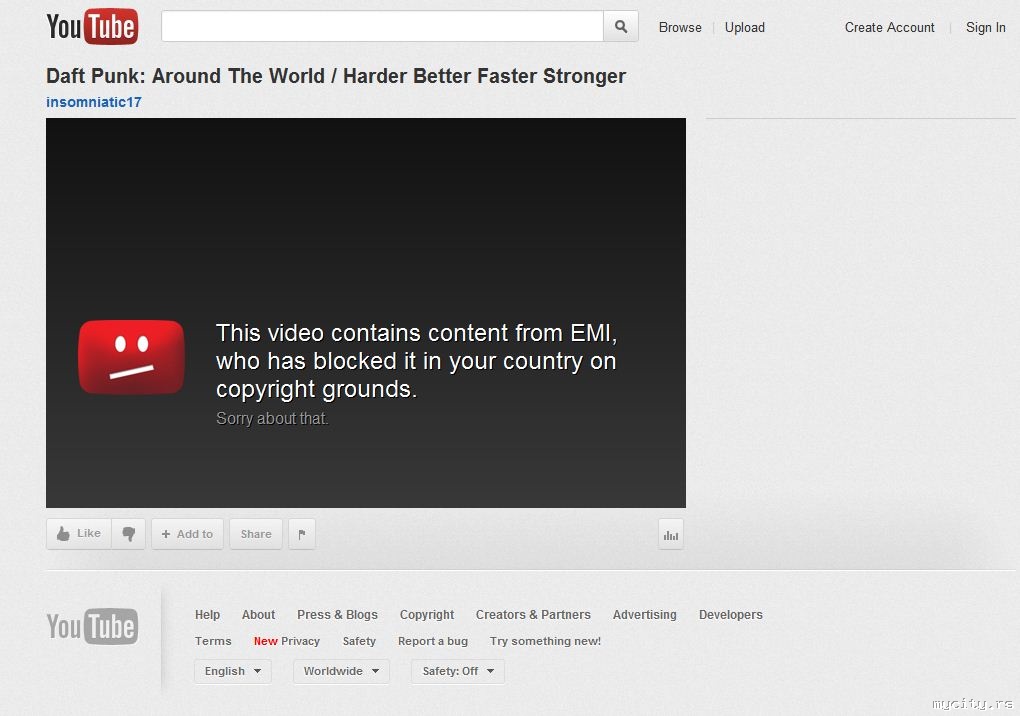Click the Sign In link
Image resolution: width=1020 pixels, height=716 pixels.
tap(986, 27)
